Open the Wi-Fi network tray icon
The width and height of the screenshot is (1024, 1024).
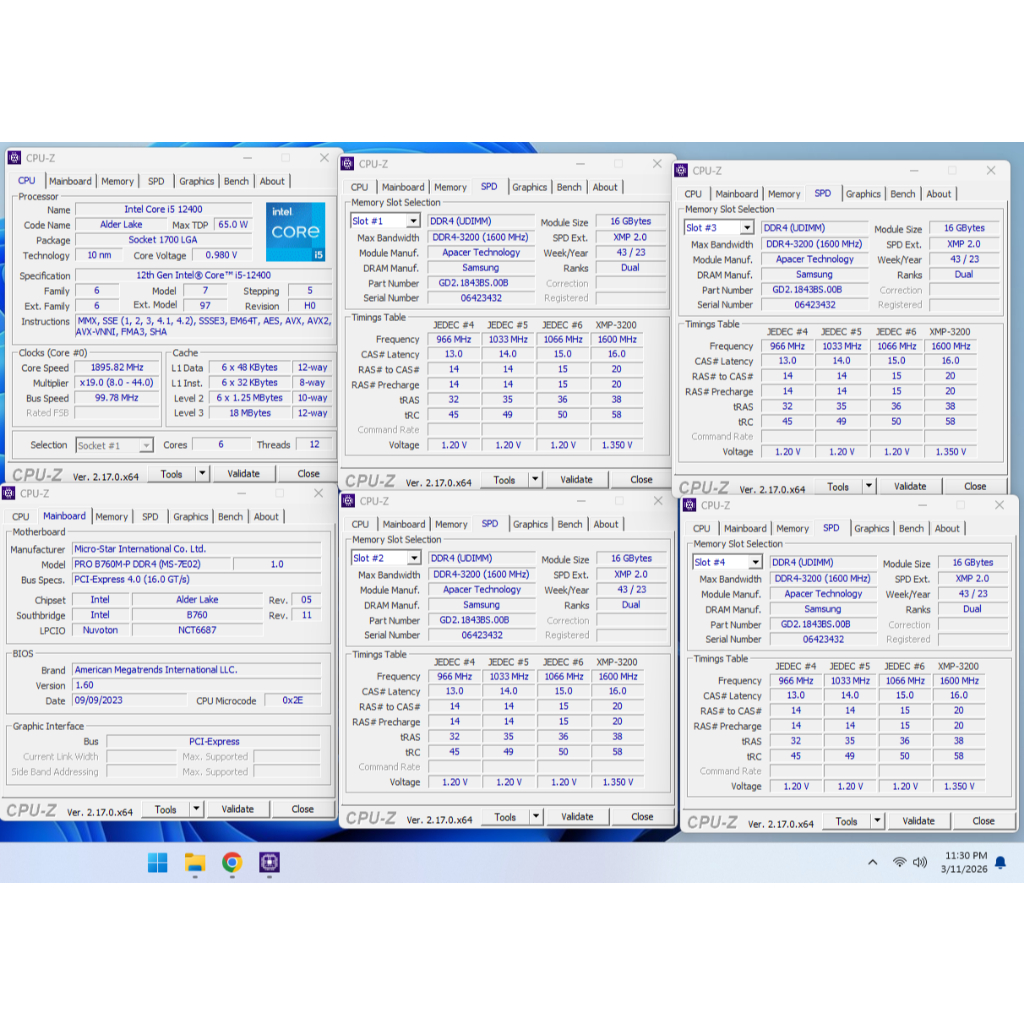point(899,862)
